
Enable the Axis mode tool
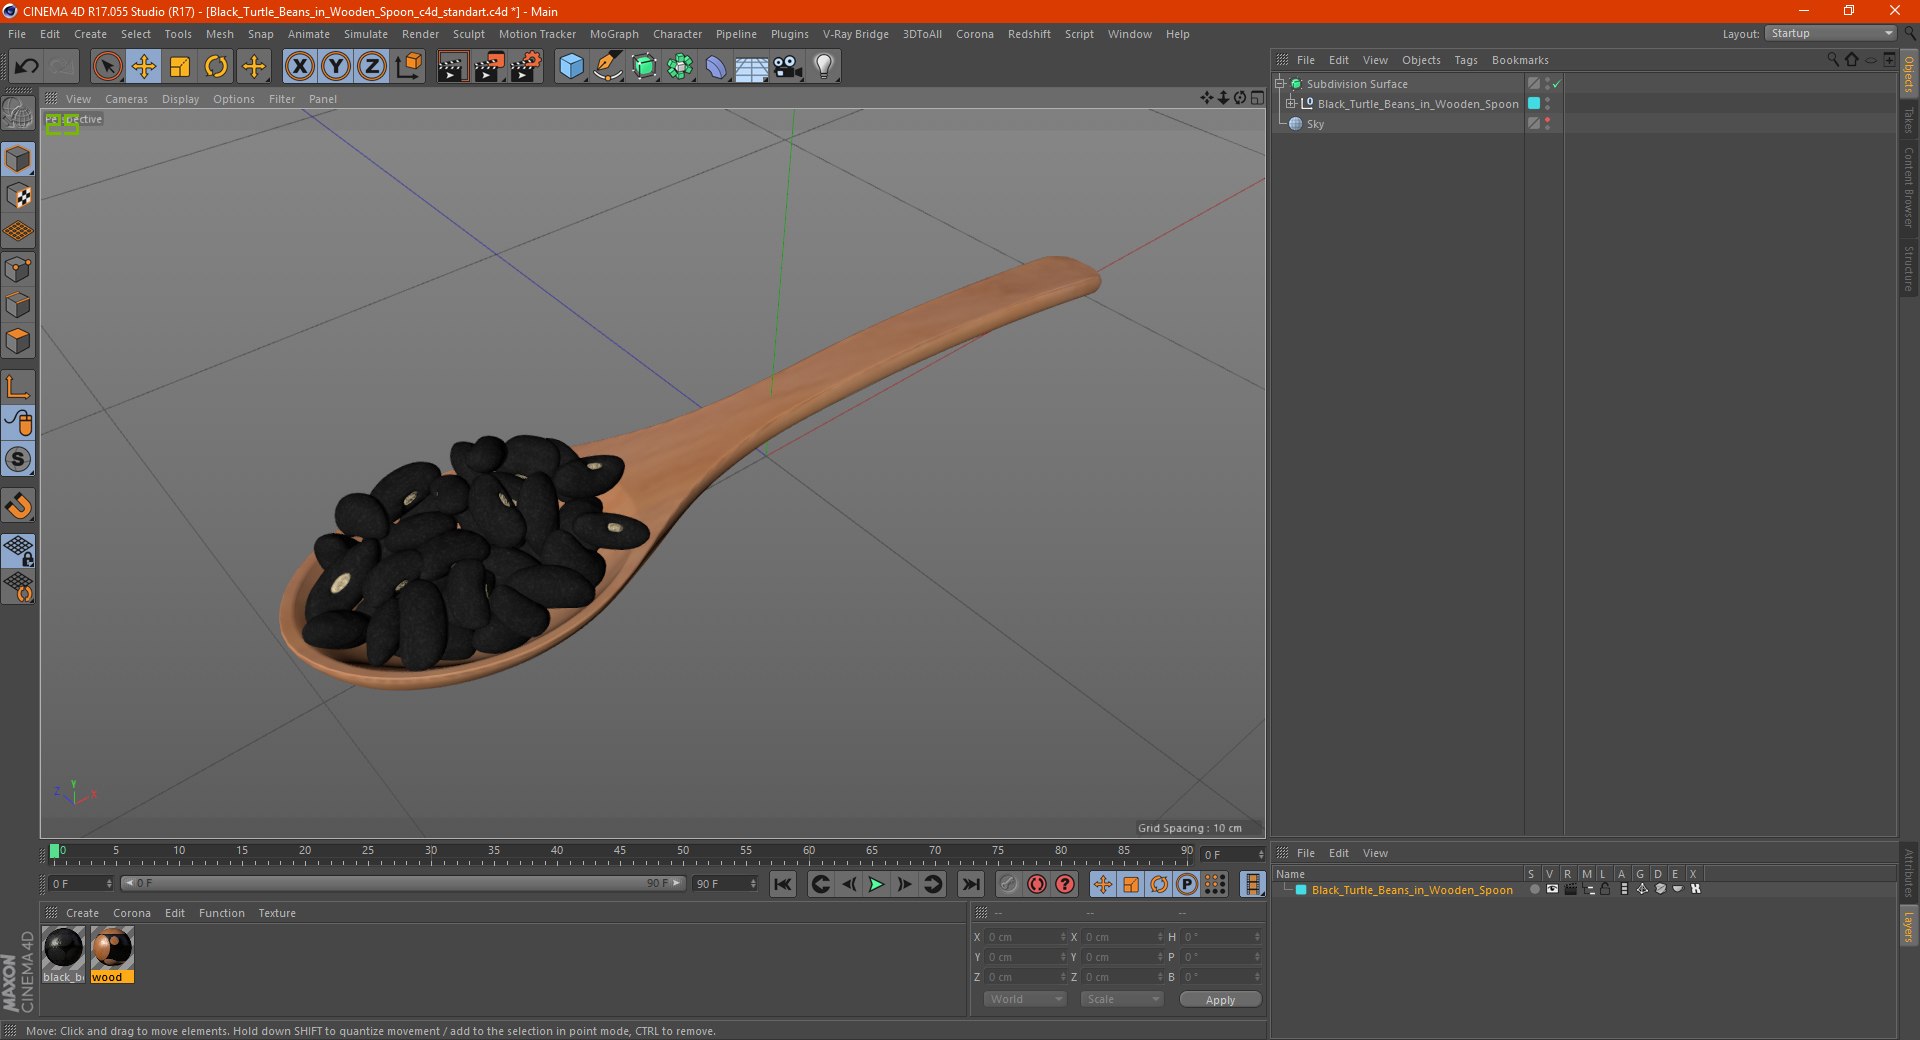18,387
